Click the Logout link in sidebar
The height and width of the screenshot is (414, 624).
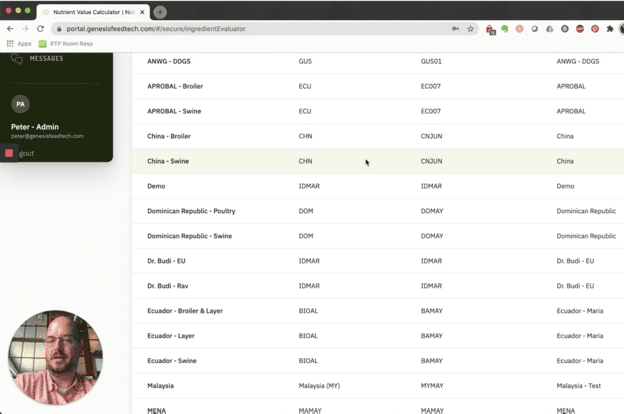click(25, 153)
